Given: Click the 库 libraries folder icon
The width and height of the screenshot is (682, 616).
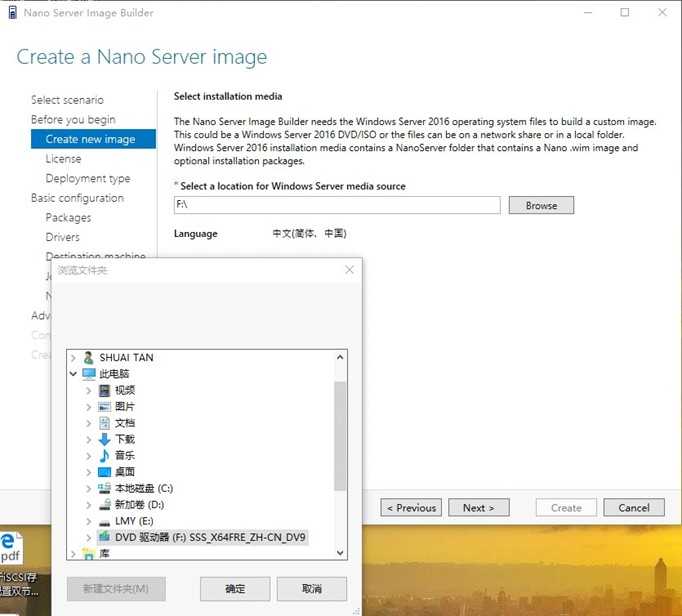Looking at the screenshot, I should click(89, 554).
